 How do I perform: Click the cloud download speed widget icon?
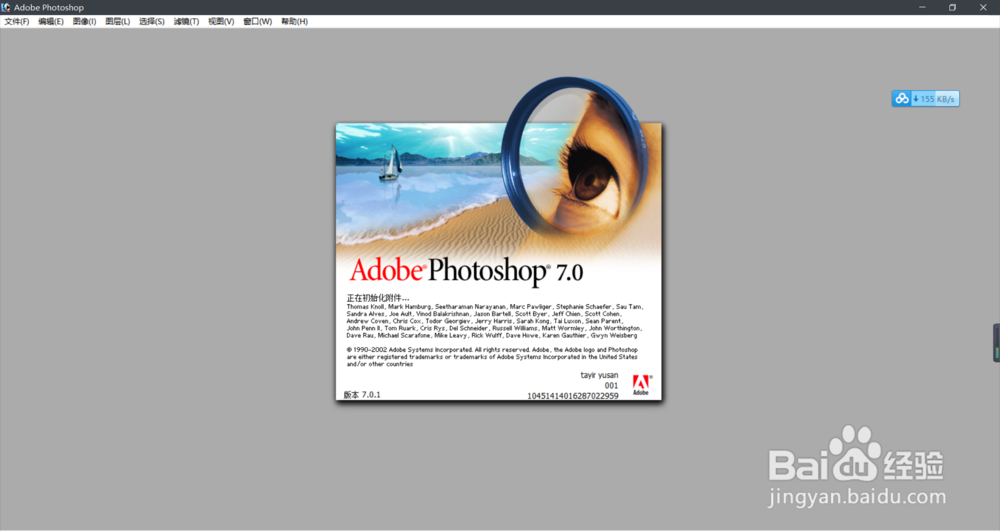902,99
